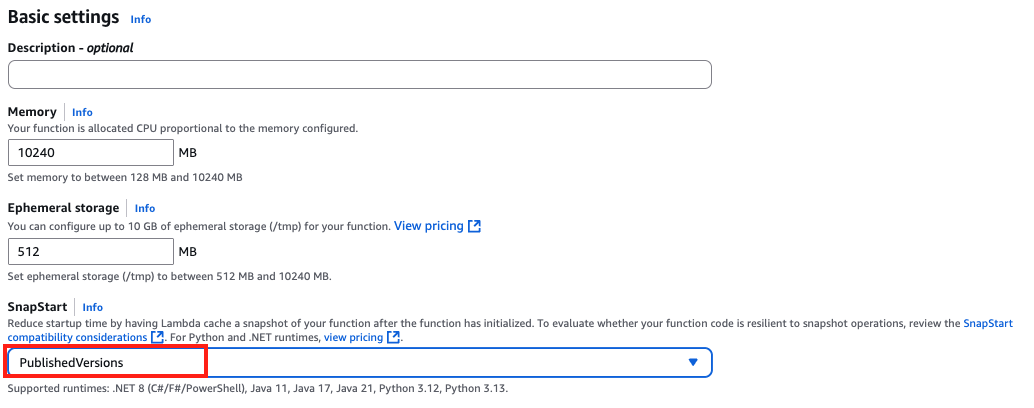Image resolution: width=1034 pixels, height=408 pixels.
Task: Open the Memory Info link
Action: [82, 113]
